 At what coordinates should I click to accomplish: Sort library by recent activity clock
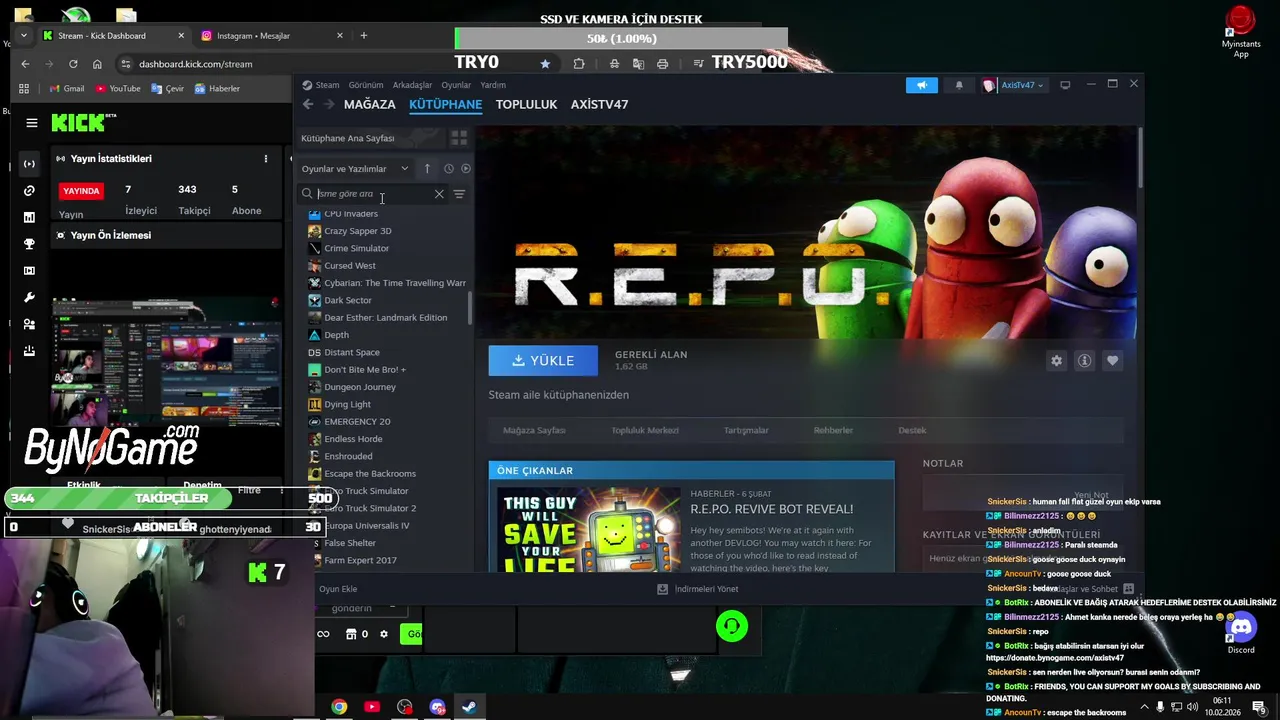click(x=449, y=168)
